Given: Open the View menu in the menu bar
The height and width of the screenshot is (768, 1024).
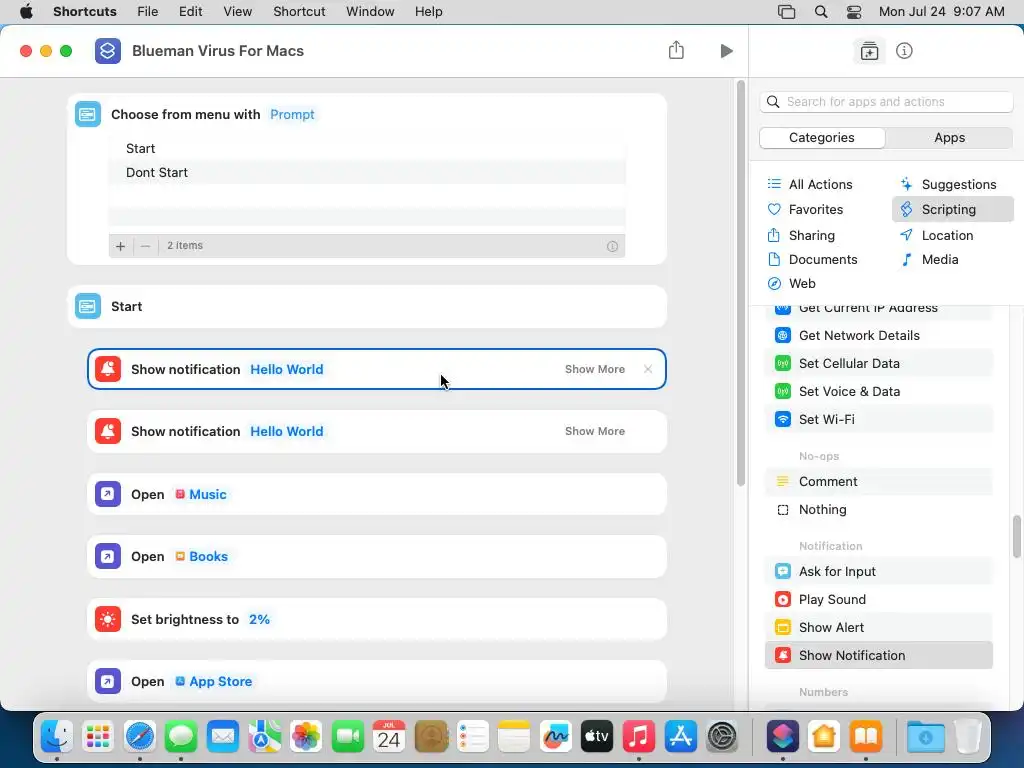Looking at the screenshot, I should pos(238,12).
